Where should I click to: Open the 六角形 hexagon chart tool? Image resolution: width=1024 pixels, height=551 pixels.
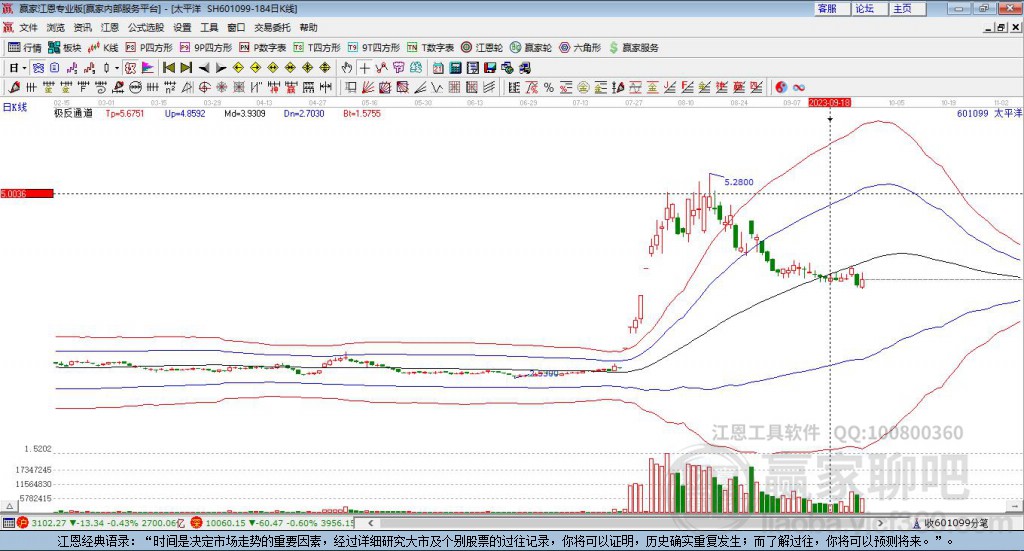coord(580,48)
